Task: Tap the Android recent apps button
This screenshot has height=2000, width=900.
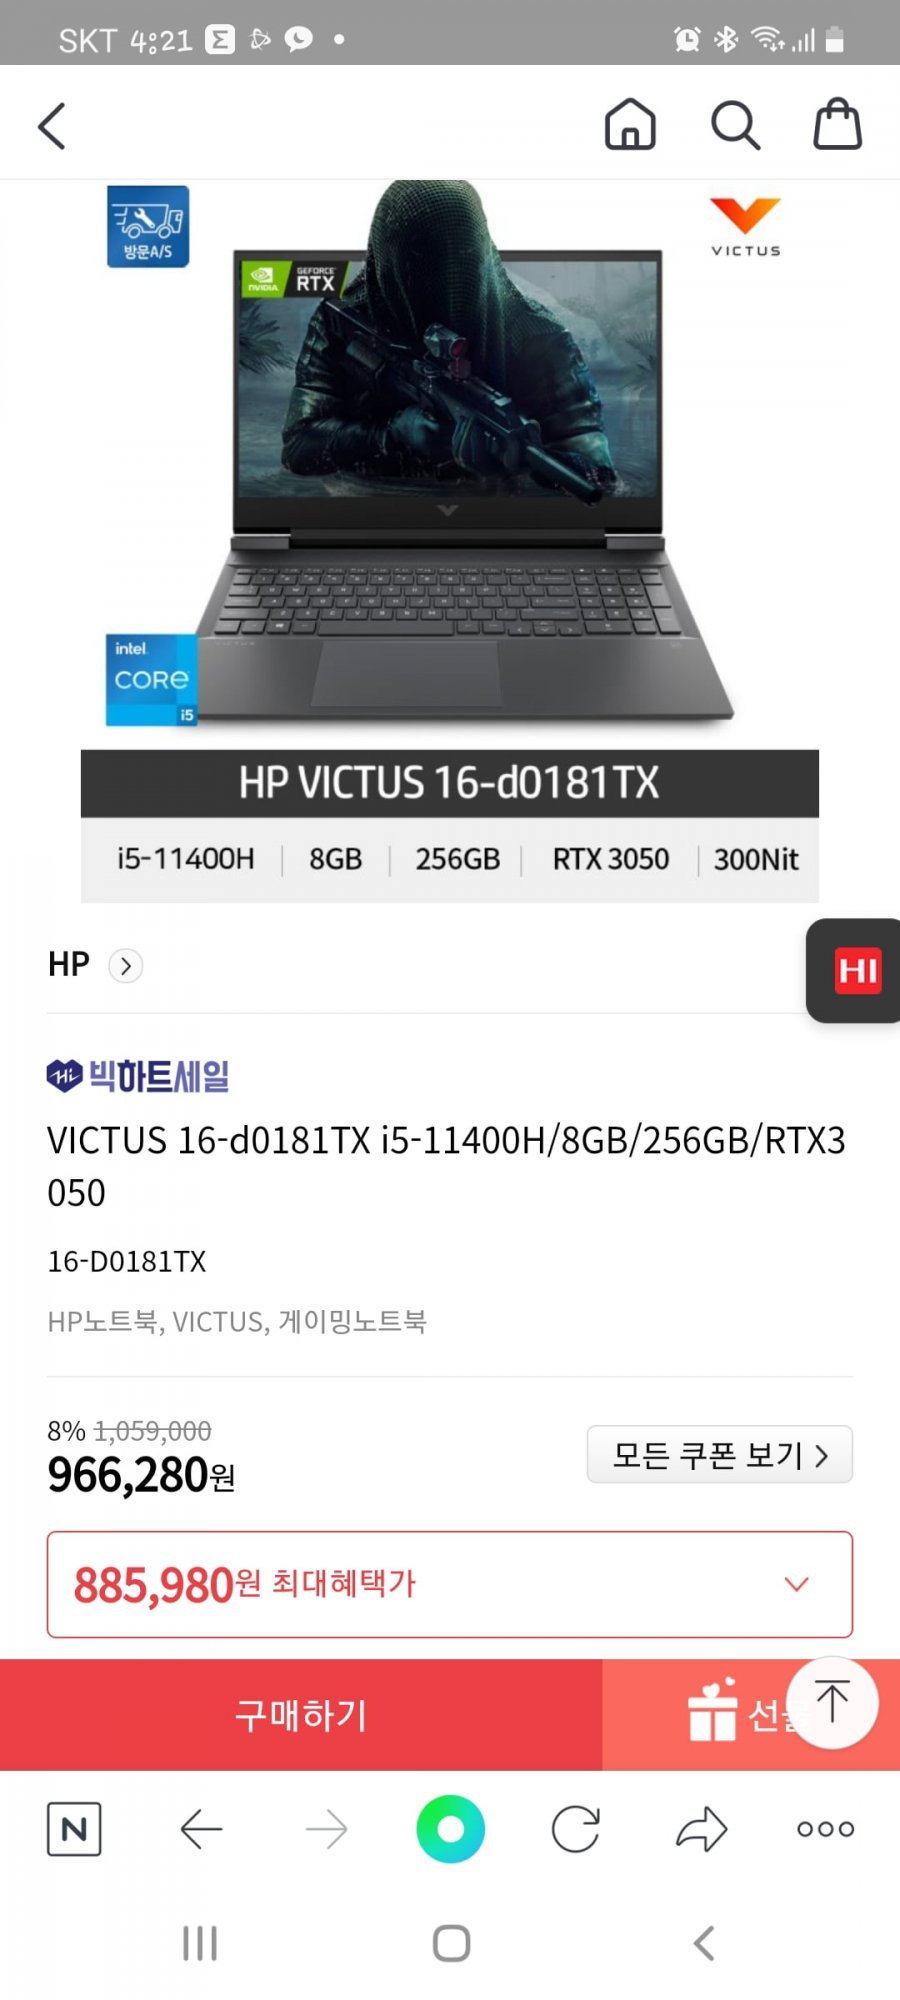Action: coord(200,1944)
